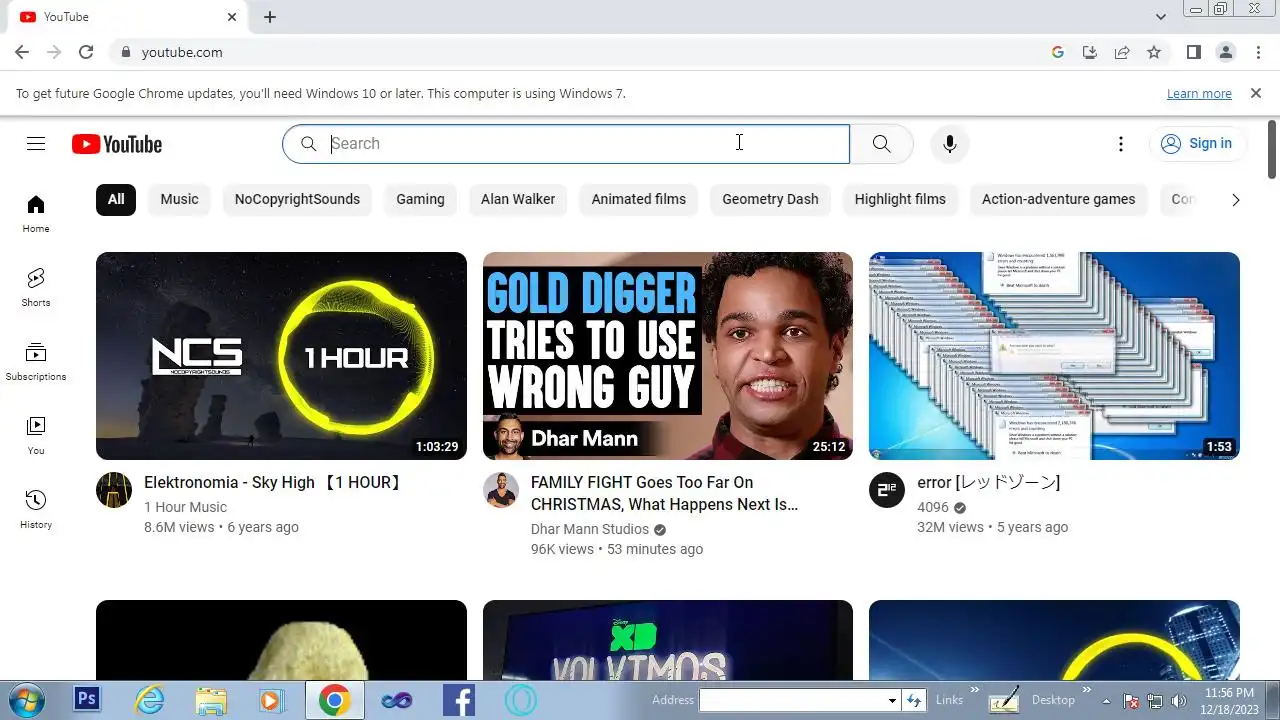Click Dhar Mann Studios channel avatar
The image size is (1280, 720).
pos(501,490)
